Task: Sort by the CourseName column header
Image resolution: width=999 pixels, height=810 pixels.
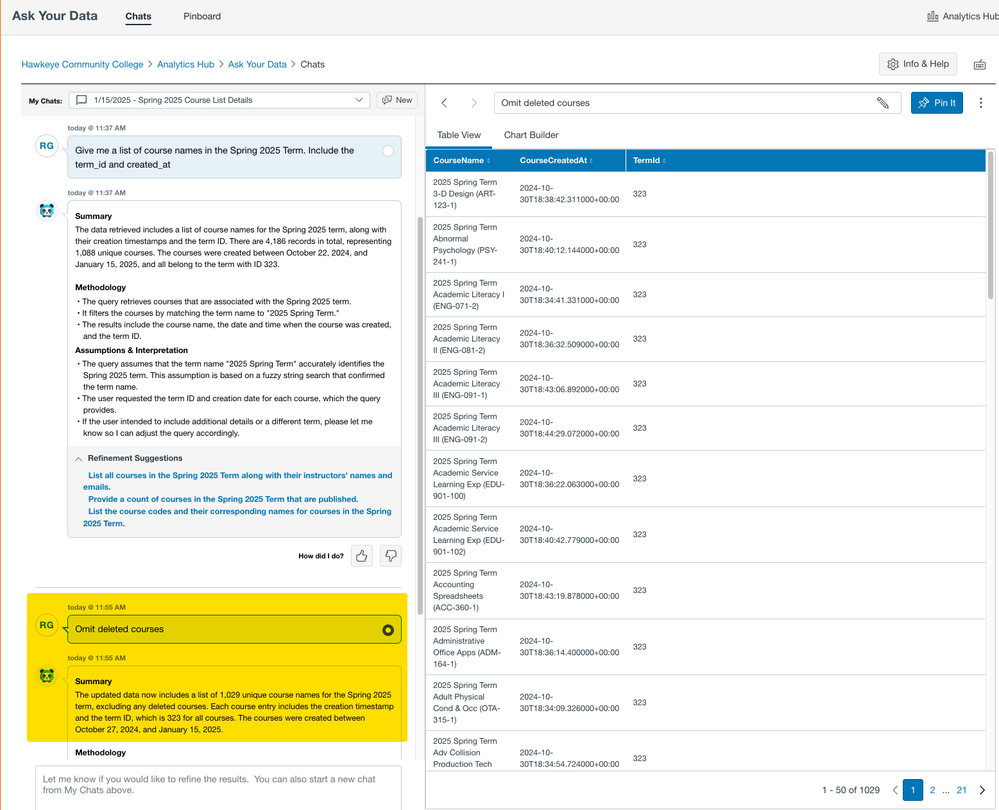Action: 461,160
